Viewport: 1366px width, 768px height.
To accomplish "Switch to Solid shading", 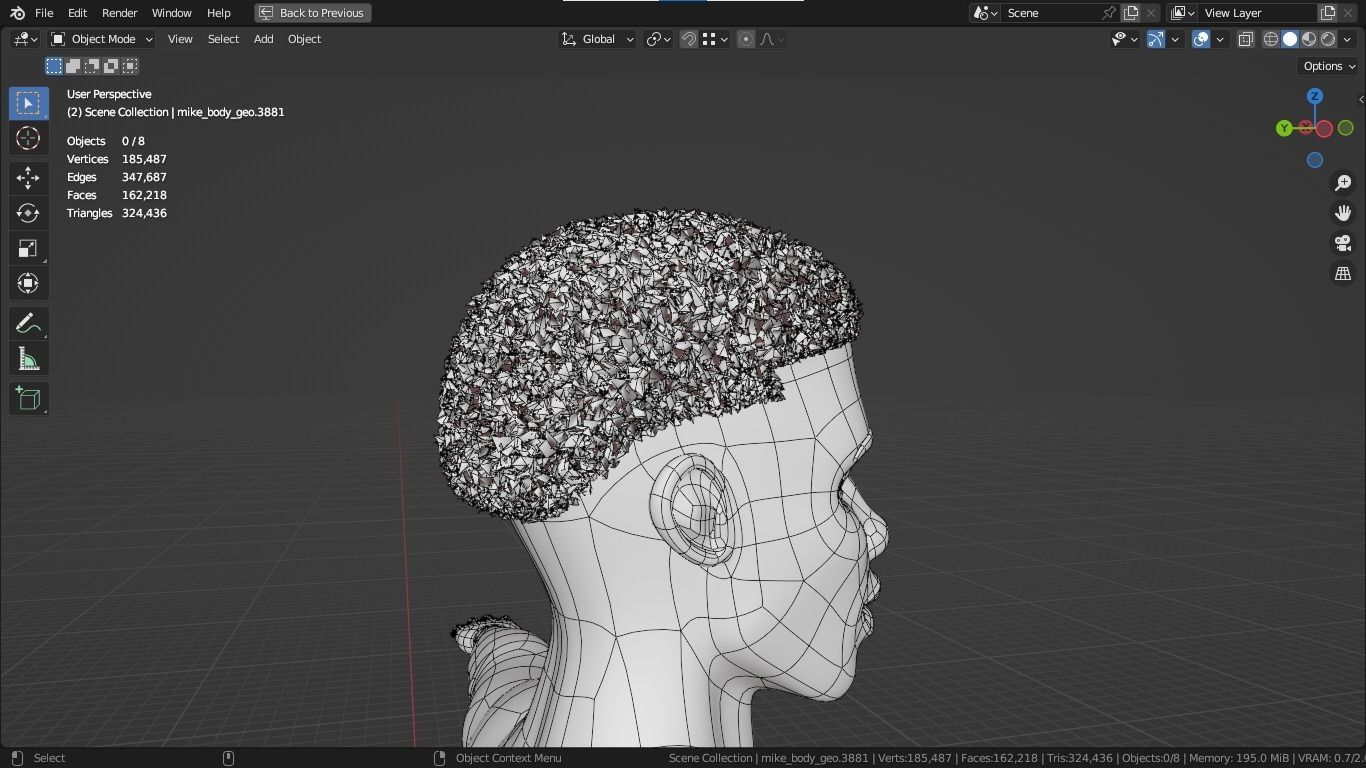I will pyautogui.click(x=1290, y=39).
